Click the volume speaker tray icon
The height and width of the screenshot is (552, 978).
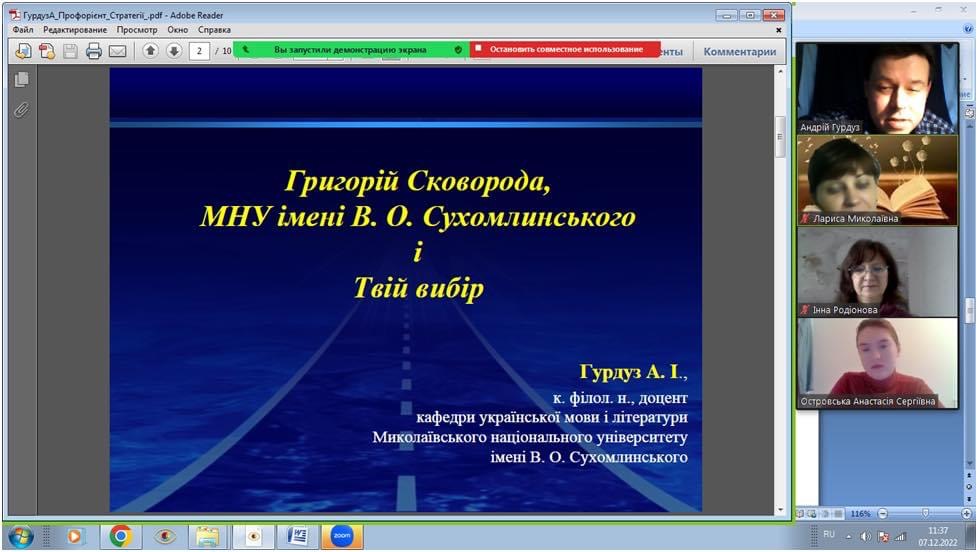point(865,536)
